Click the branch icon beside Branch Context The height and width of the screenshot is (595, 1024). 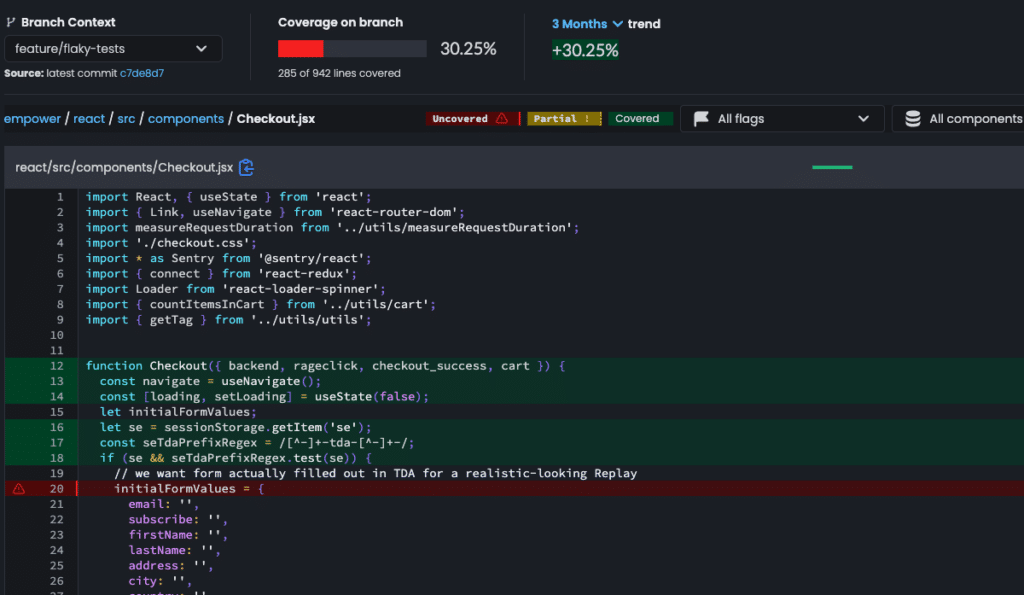(x=12, y=22)
